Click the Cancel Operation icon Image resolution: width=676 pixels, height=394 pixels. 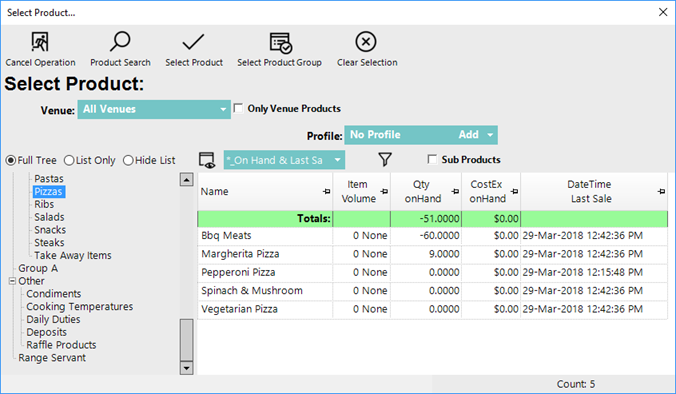pyautogui.click(x=40, y=42)
